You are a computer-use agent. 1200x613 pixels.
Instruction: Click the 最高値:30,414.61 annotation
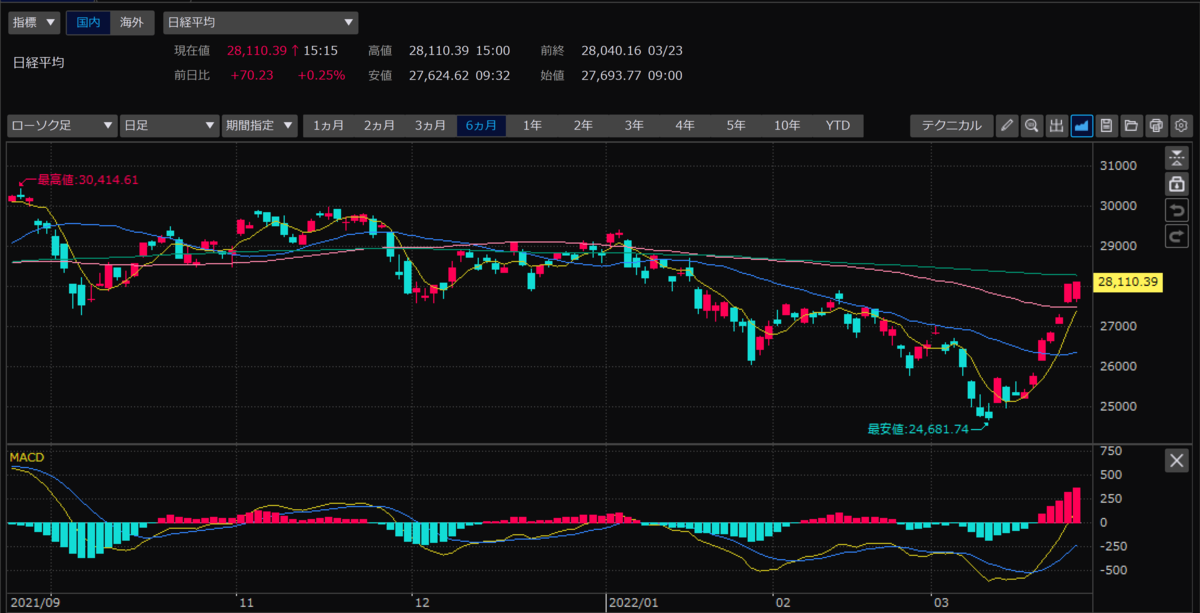click(87, 180)
